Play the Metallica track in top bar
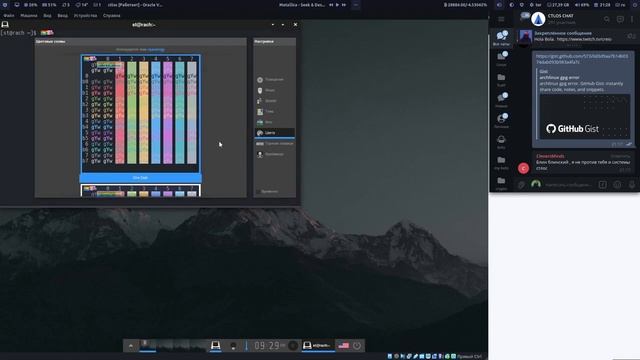Screen dimensions: 640x360 pyautogui.click(x=338, y=5)
